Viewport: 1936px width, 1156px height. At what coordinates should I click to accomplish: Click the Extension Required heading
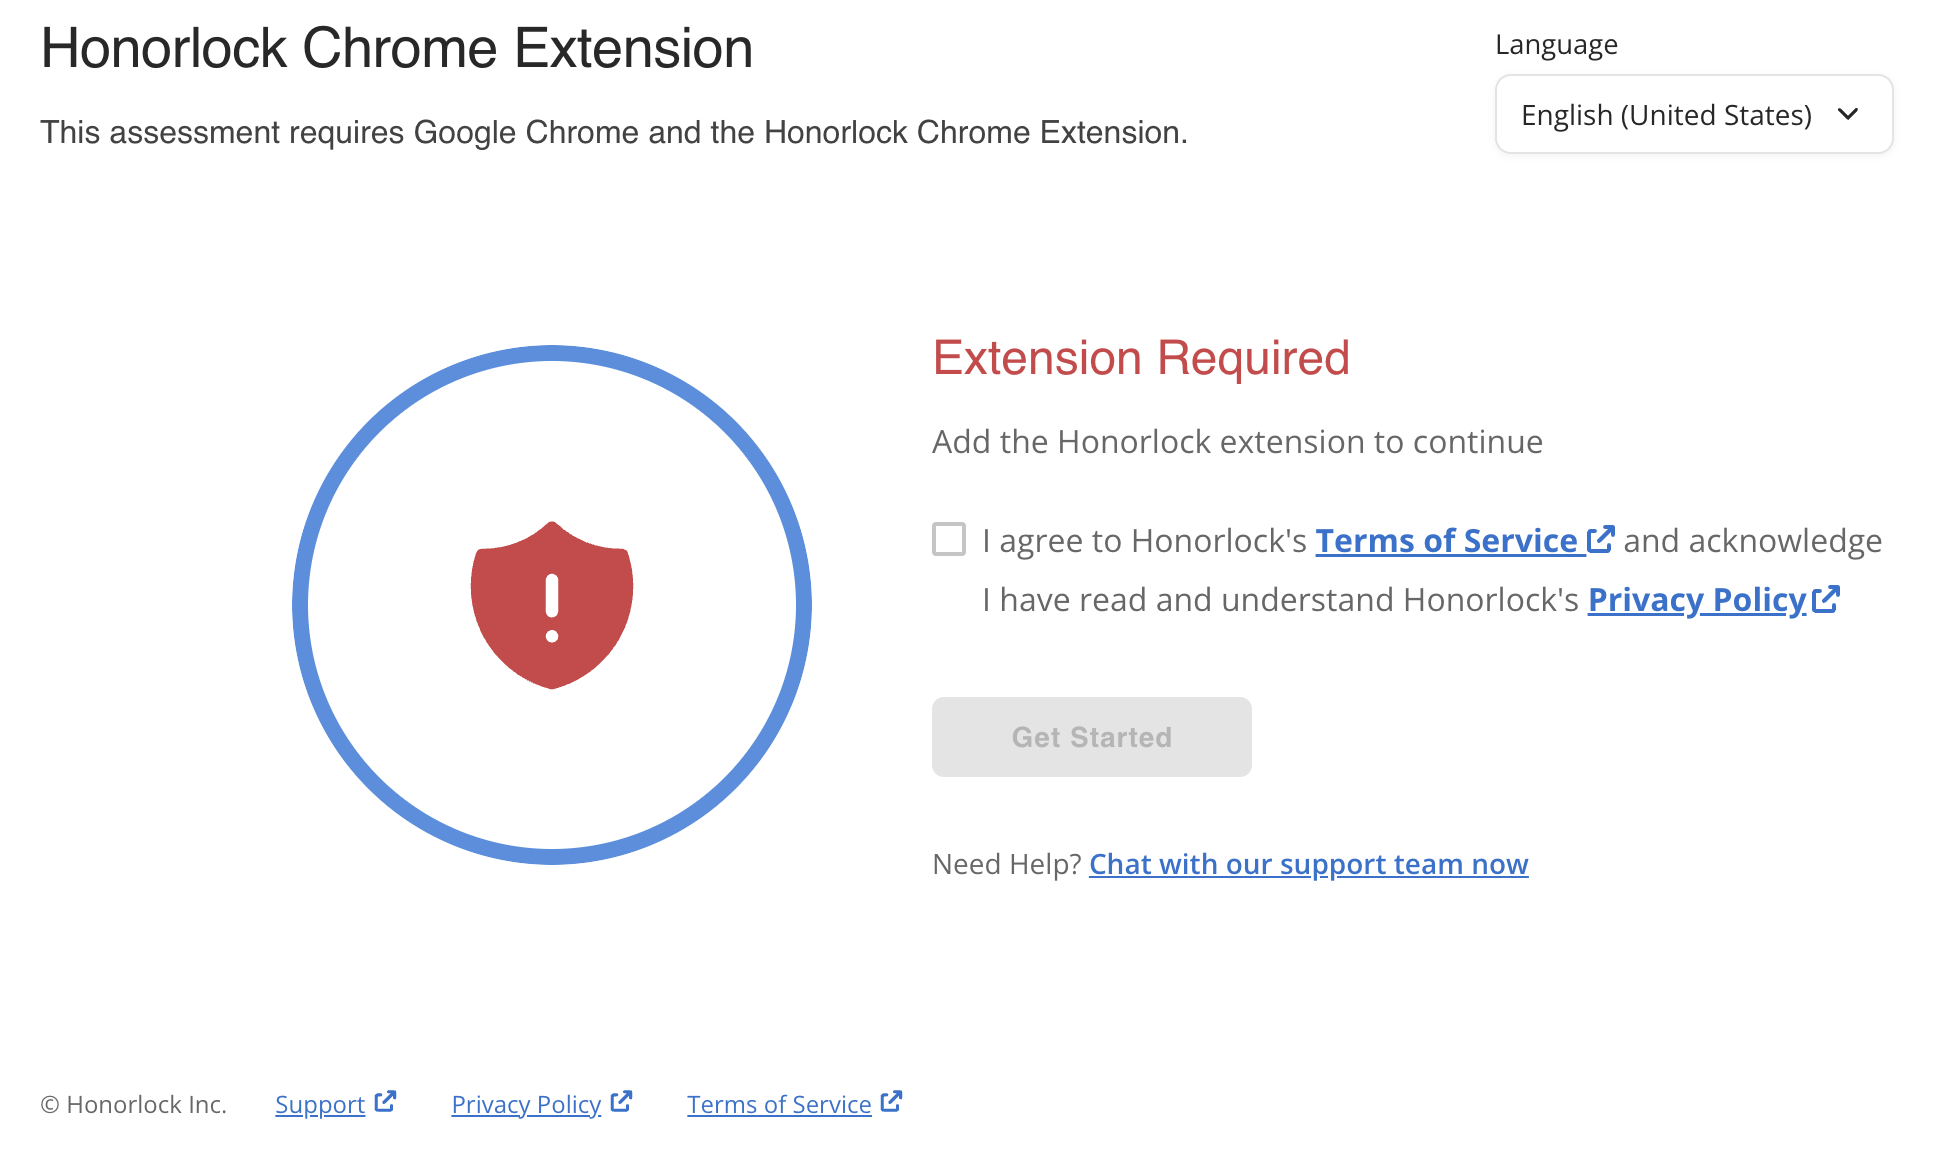point(1141,358)
